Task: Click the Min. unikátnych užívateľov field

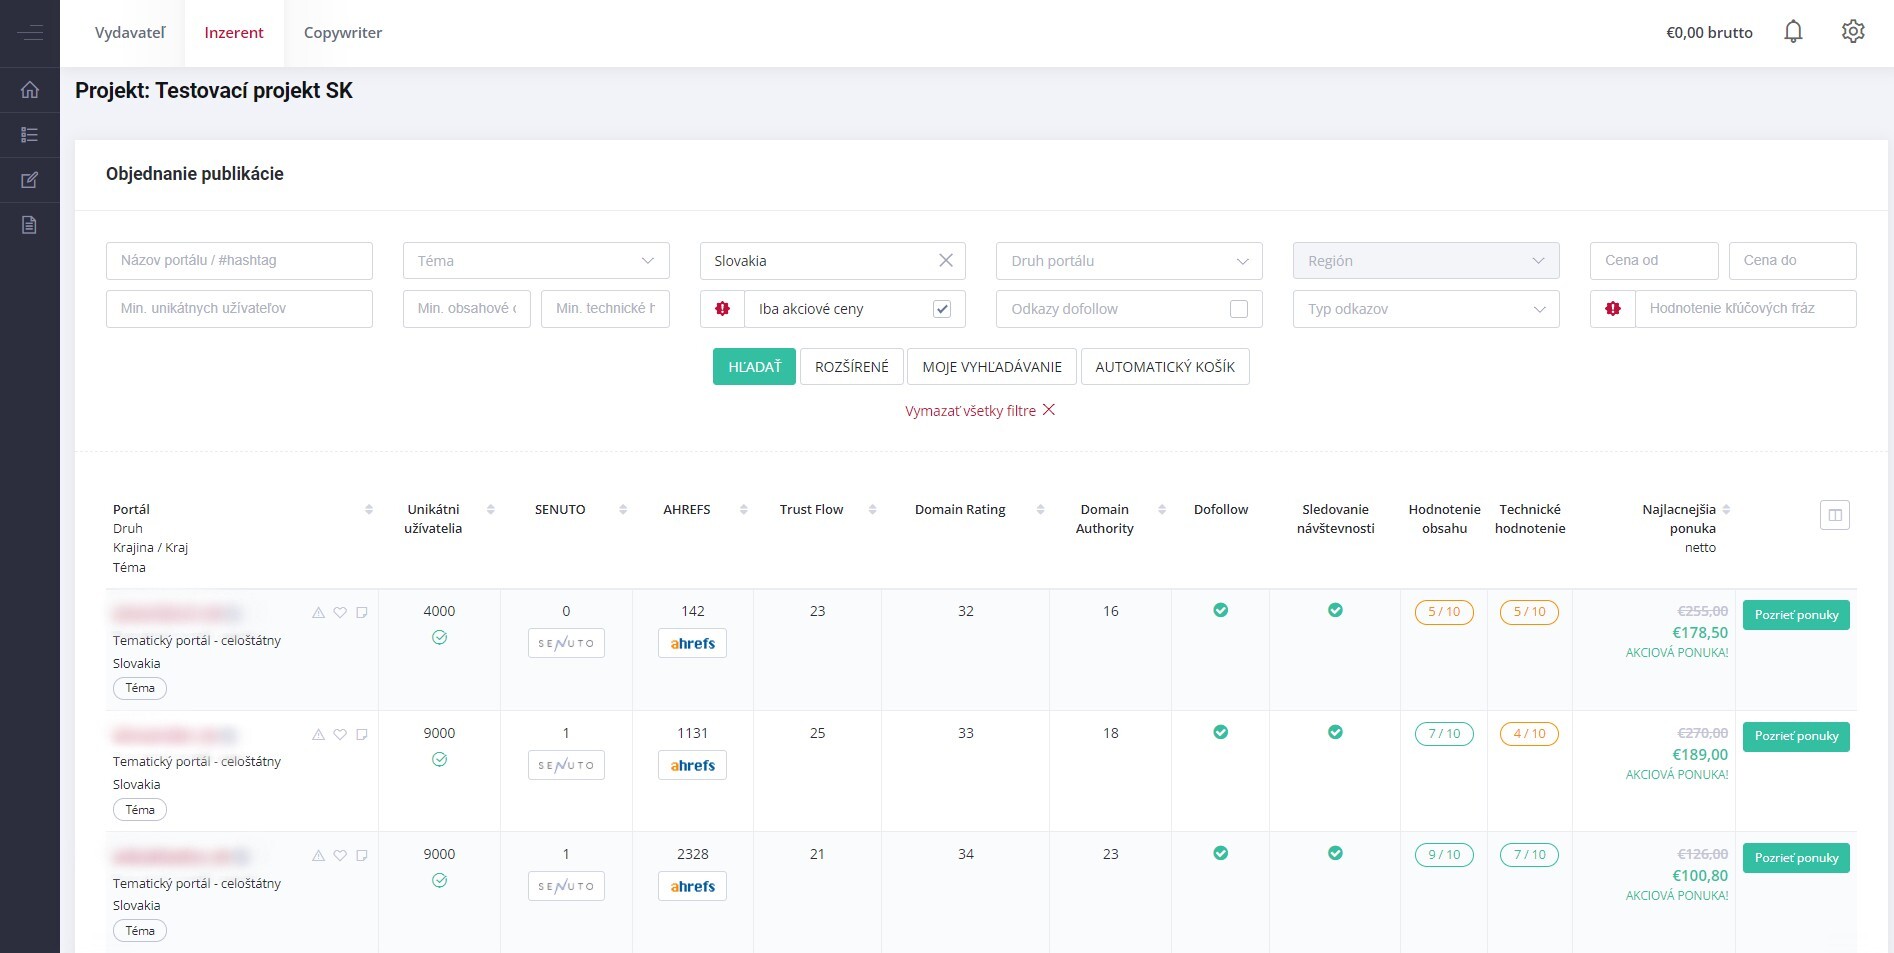Action: pyautogui.click(x=239, y=309)
